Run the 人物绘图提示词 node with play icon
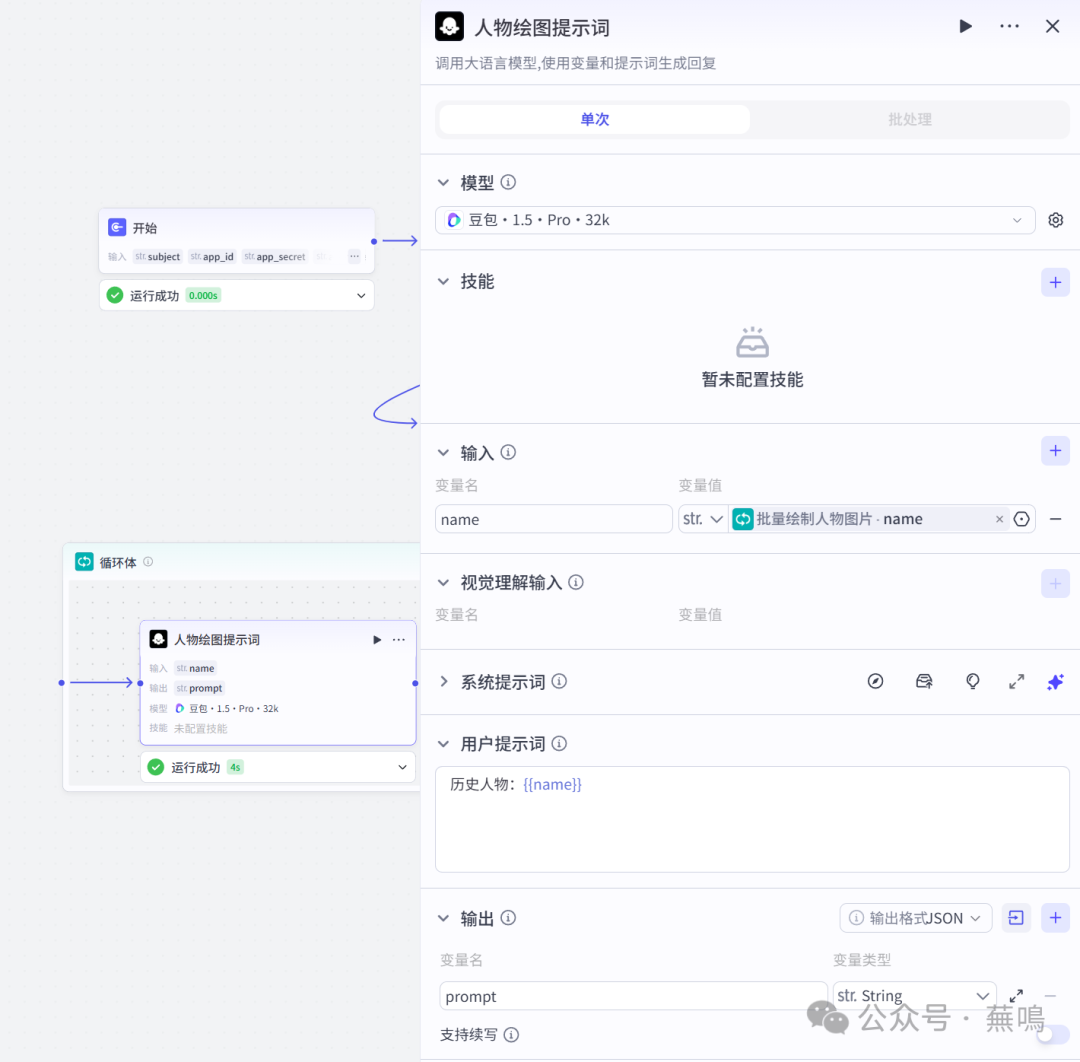1080x1062 pixels. [965, 27]
